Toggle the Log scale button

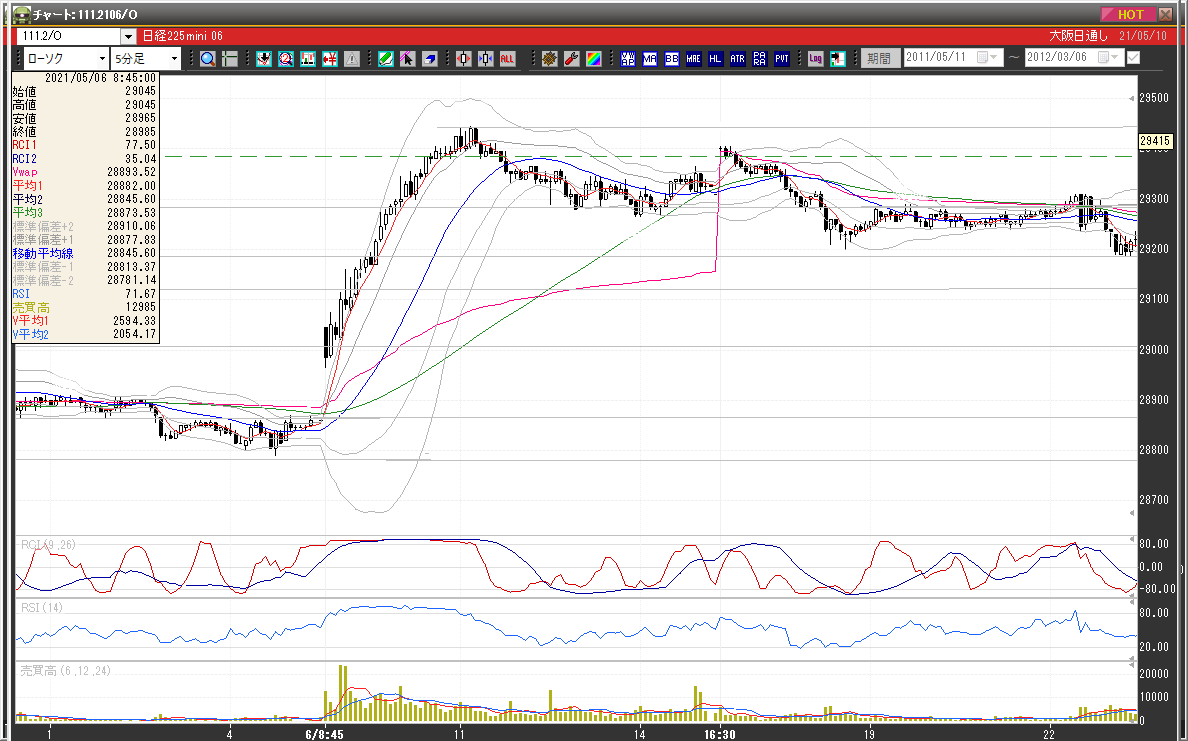(x=815, y=58)
